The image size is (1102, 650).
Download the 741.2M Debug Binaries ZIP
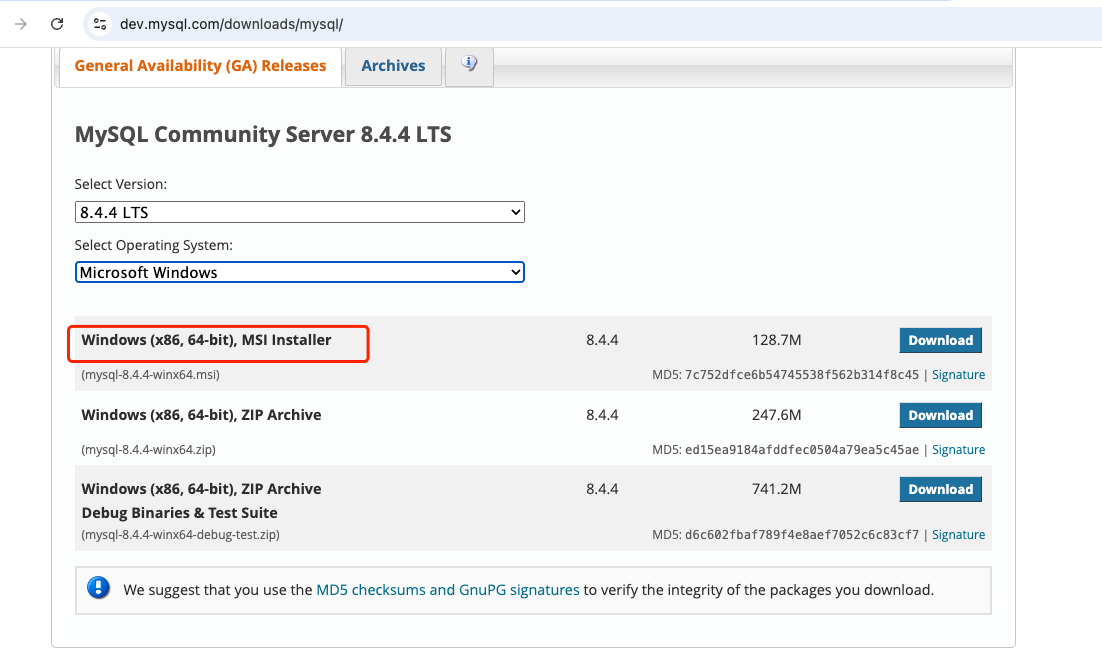940,489
